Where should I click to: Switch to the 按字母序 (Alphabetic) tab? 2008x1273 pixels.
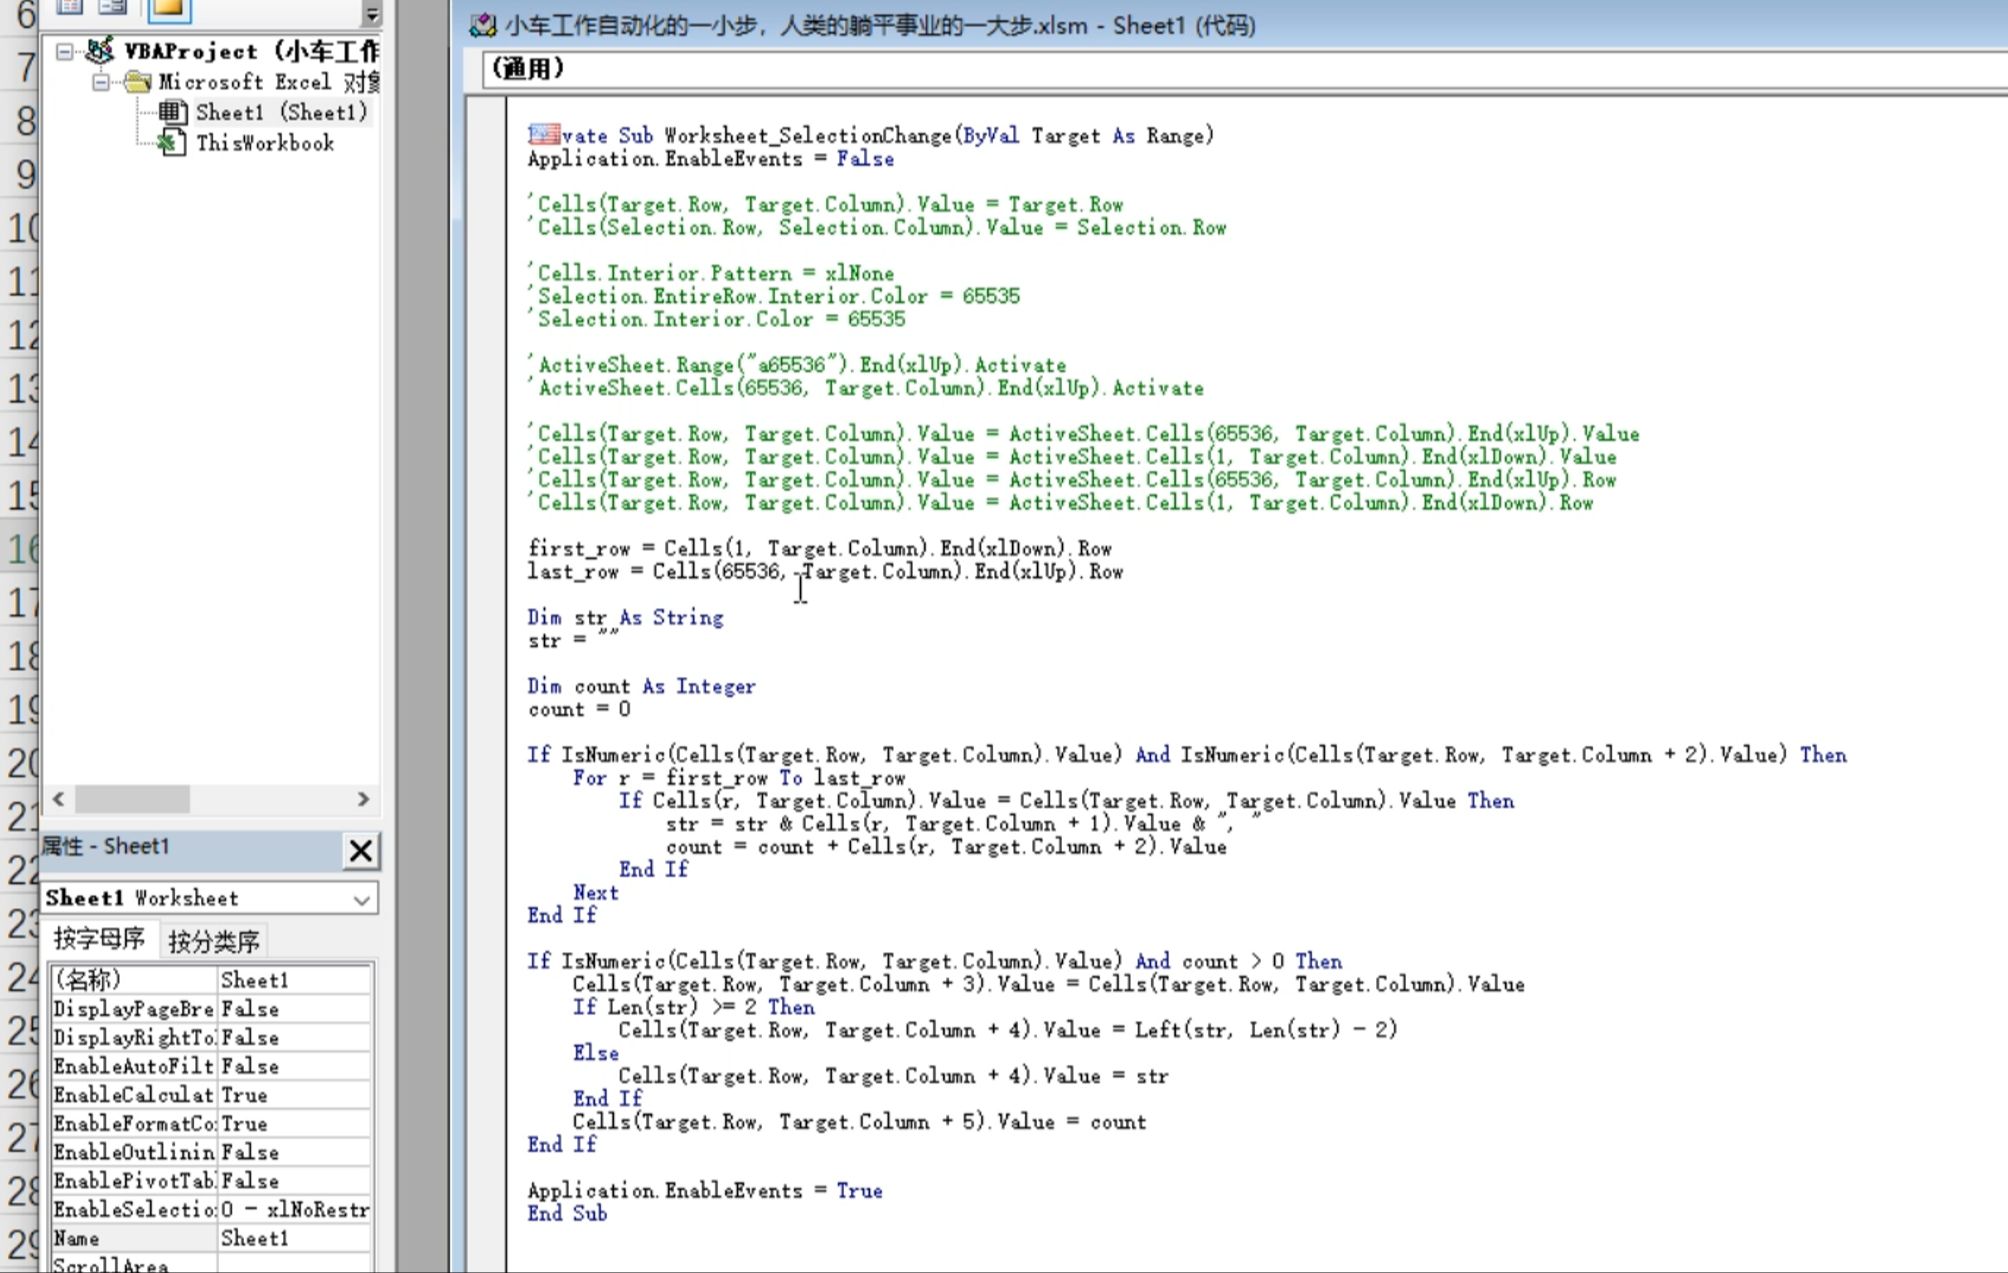pos(99,939)
